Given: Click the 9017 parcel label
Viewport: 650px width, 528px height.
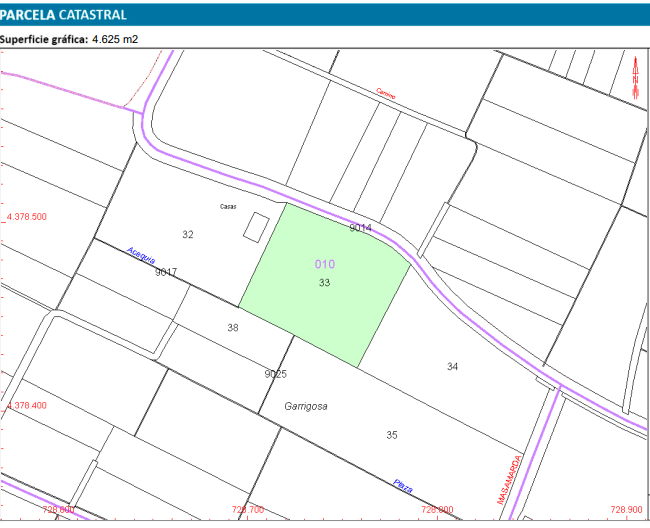Looking at the screenshot, I should point(166,272).
